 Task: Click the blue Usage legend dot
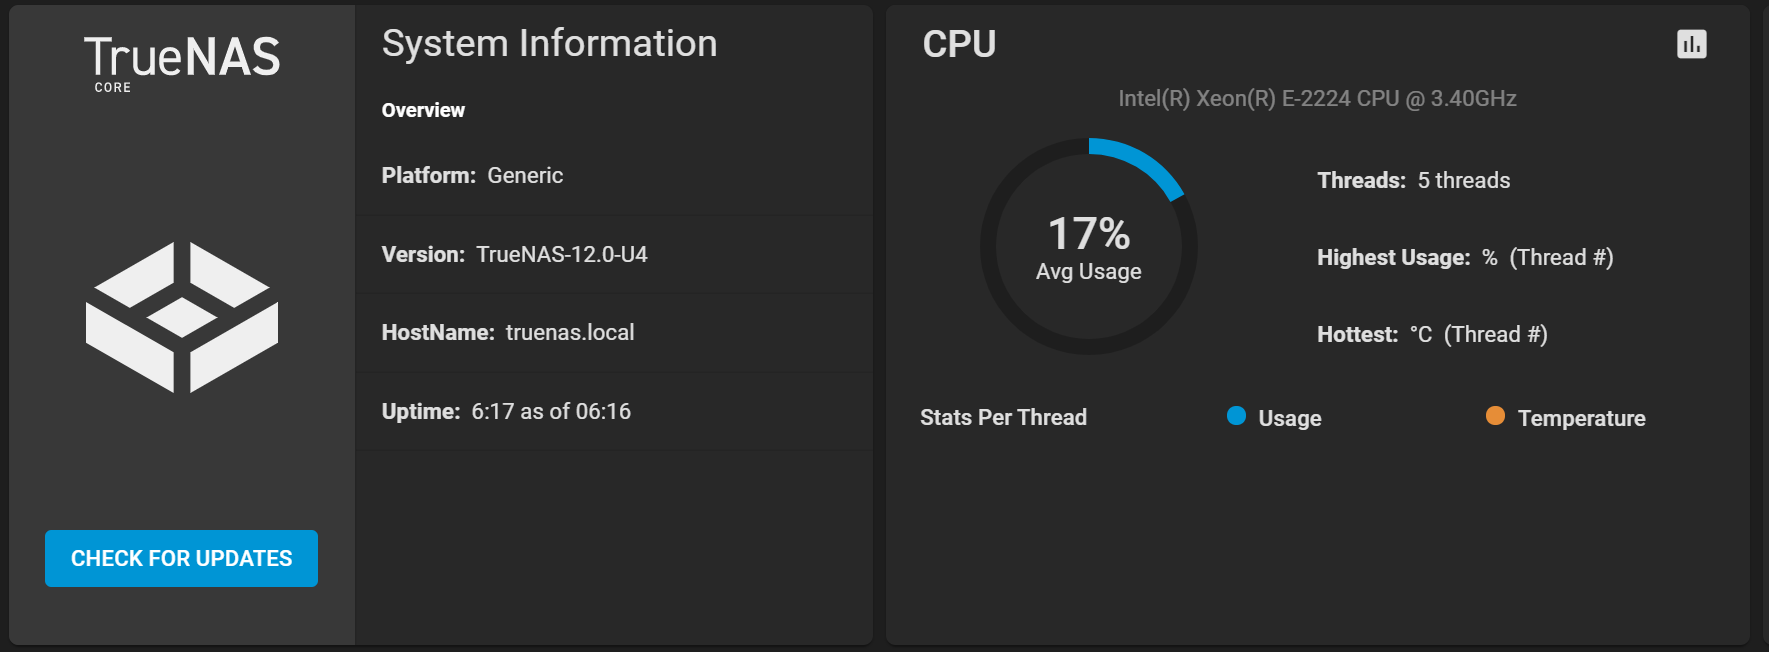[x=1236, y=416]
